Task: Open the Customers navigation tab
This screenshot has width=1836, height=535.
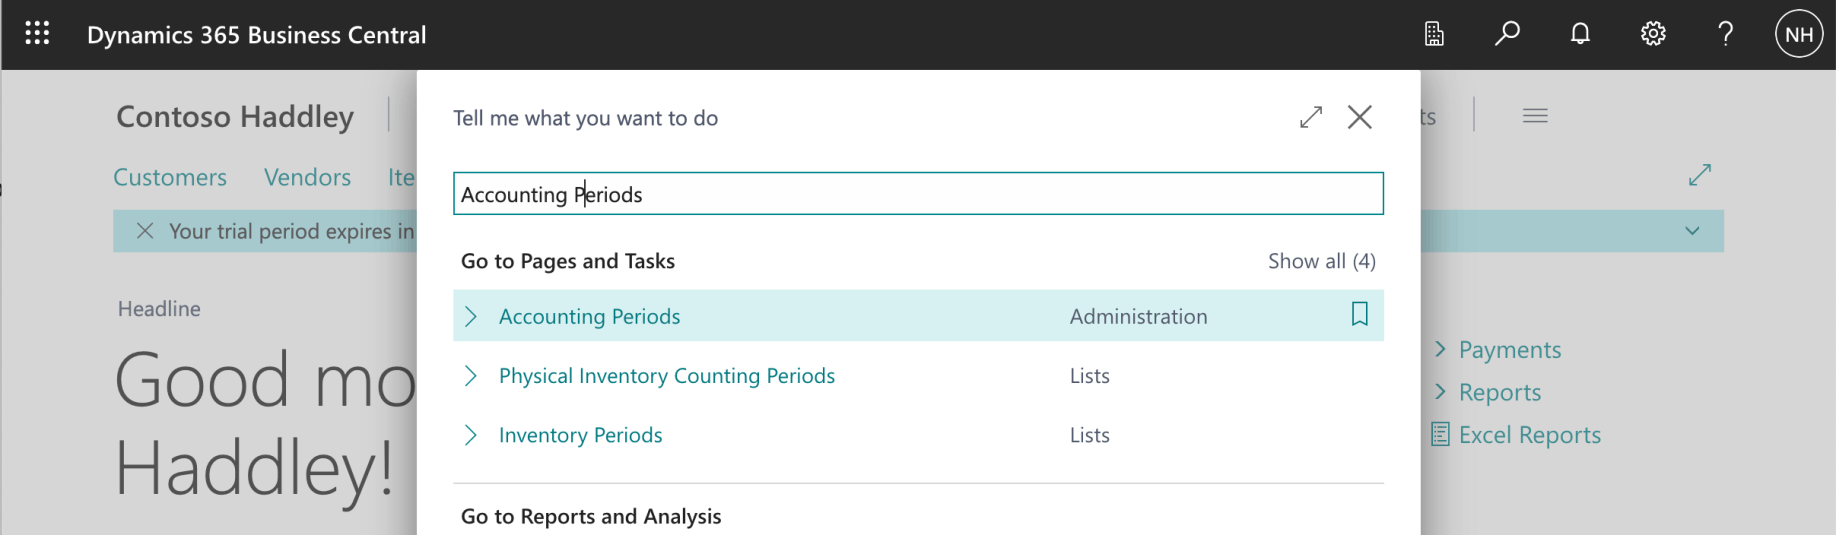Action: coord(170,177)
